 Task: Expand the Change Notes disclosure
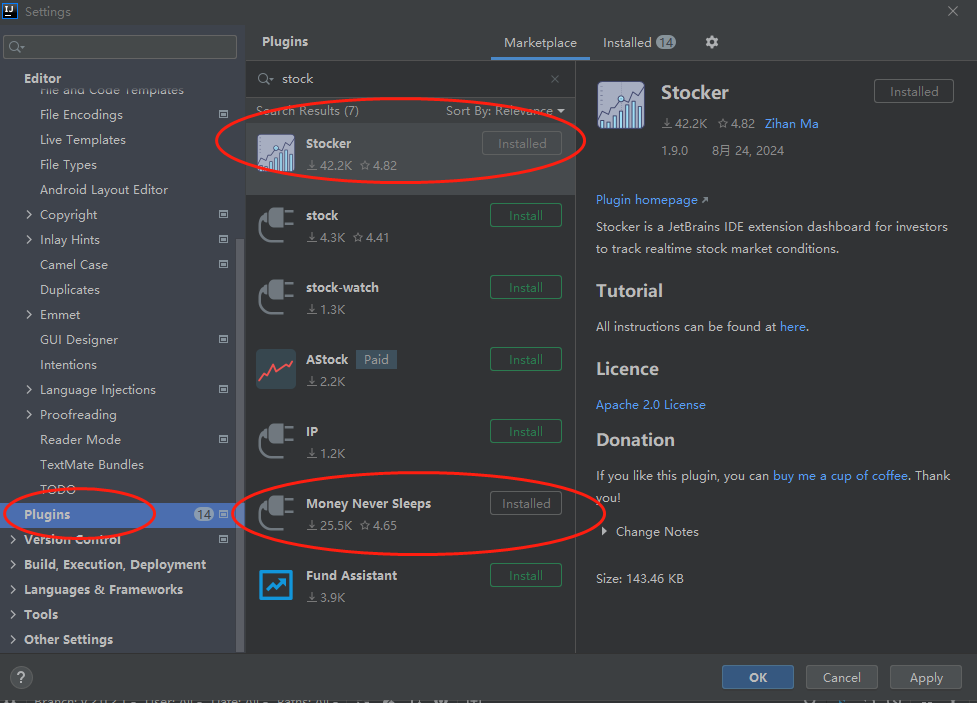[x=604, y=532]
